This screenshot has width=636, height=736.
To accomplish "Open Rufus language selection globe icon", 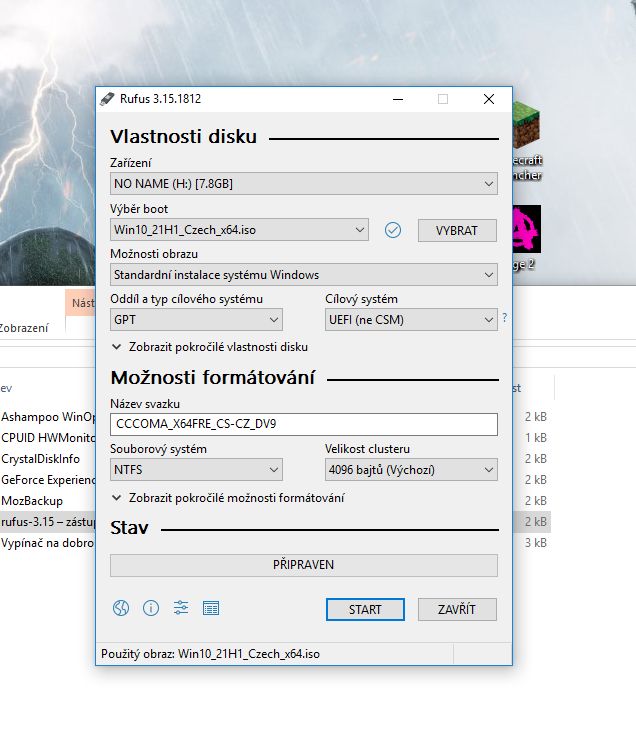I will click(x=121, y=608).
